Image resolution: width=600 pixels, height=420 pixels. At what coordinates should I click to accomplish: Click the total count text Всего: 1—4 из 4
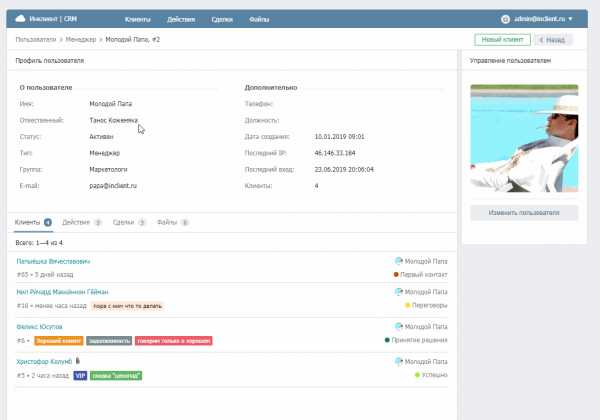[39, 243]
